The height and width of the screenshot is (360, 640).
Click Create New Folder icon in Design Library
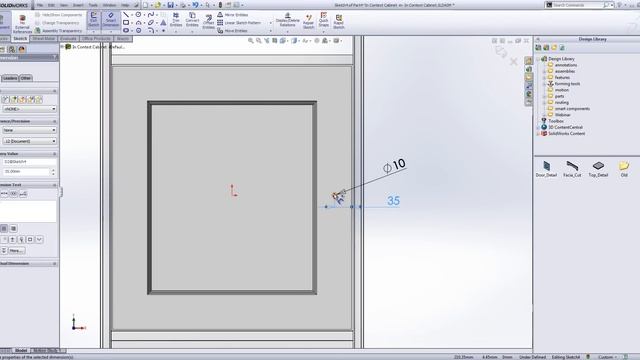pyautogui.click(x=554, y=48)
